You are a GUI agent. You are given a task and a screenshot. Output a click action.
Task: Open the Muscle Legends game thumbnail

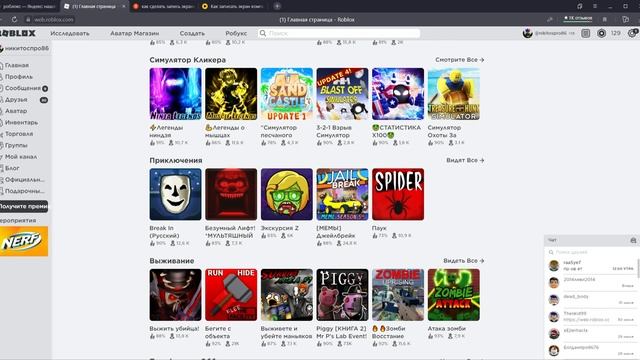coord(231,94)
